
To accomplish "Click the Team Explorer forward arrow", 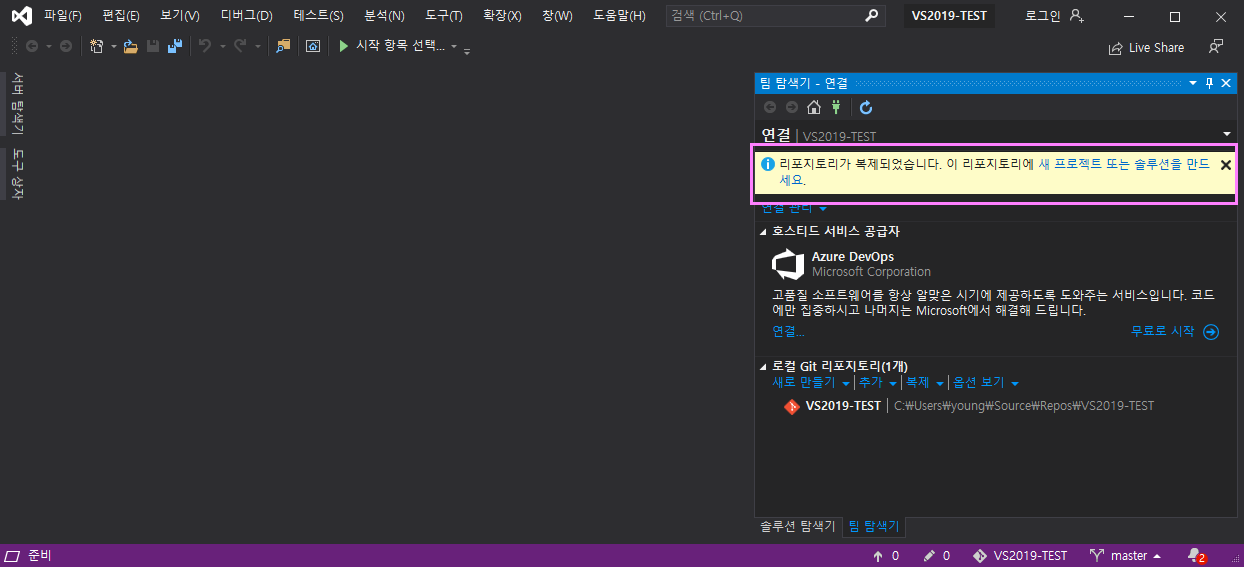I will [792, 107].
